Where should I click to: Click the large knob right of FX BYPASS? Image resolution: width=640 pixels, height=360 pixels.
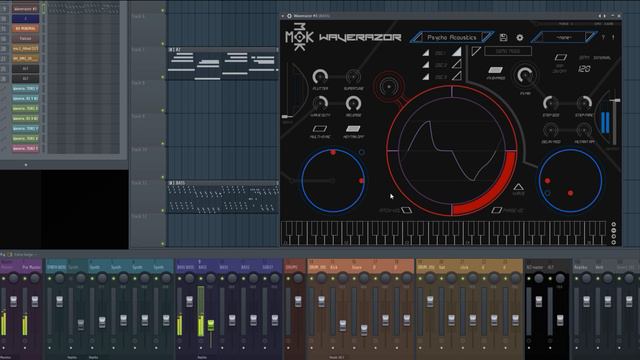pyautogui.click(x=525, y=75)
